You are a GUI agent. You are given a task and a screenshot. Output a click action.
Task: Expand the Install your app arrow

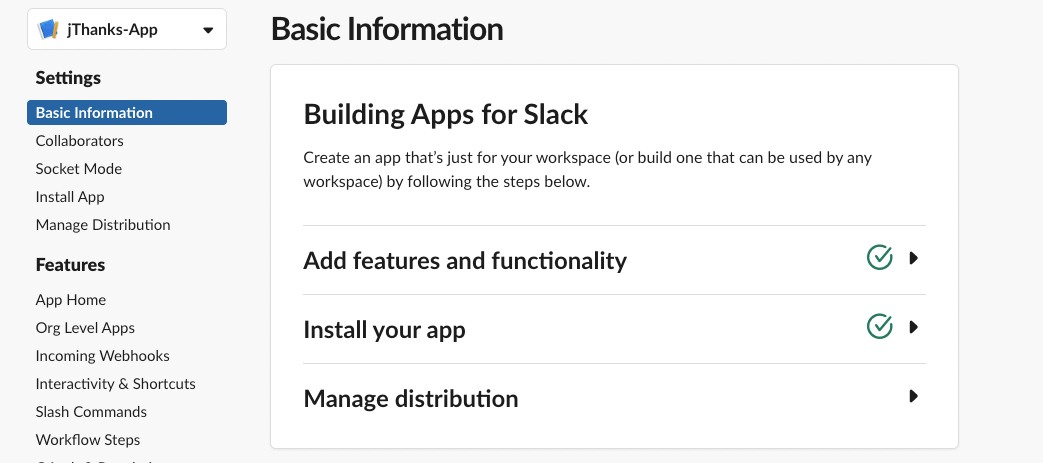[913, 327]
